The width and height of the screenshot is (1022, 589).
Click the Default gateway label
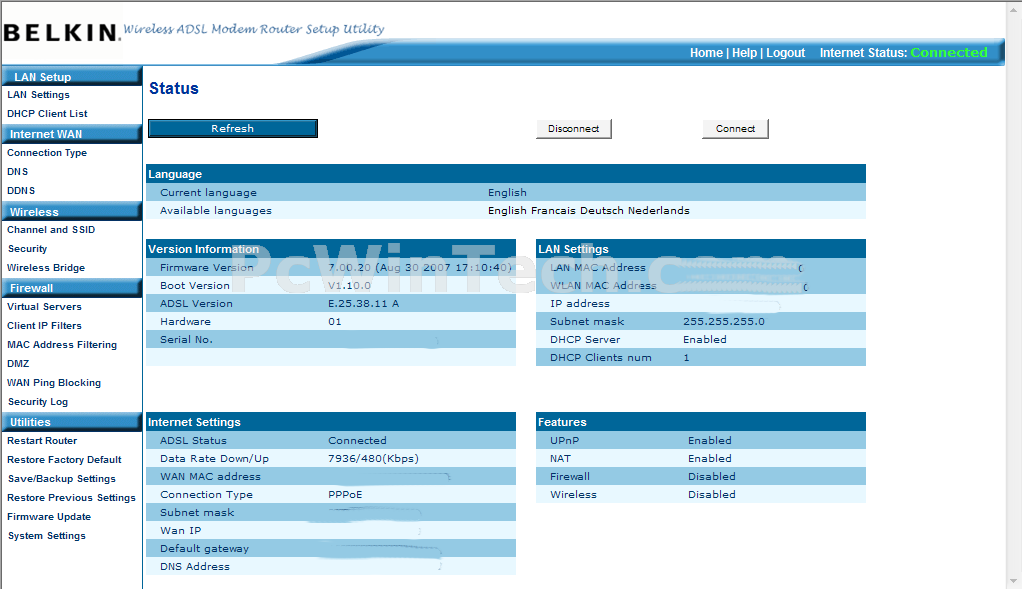(x=205, y=549)
